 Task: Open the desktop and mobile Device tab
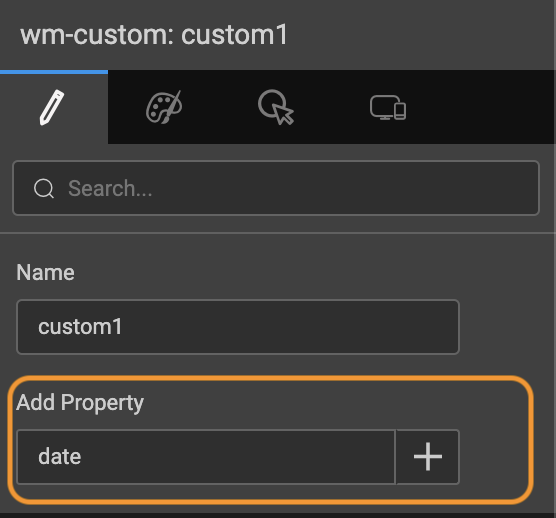(x=388, y=107)
